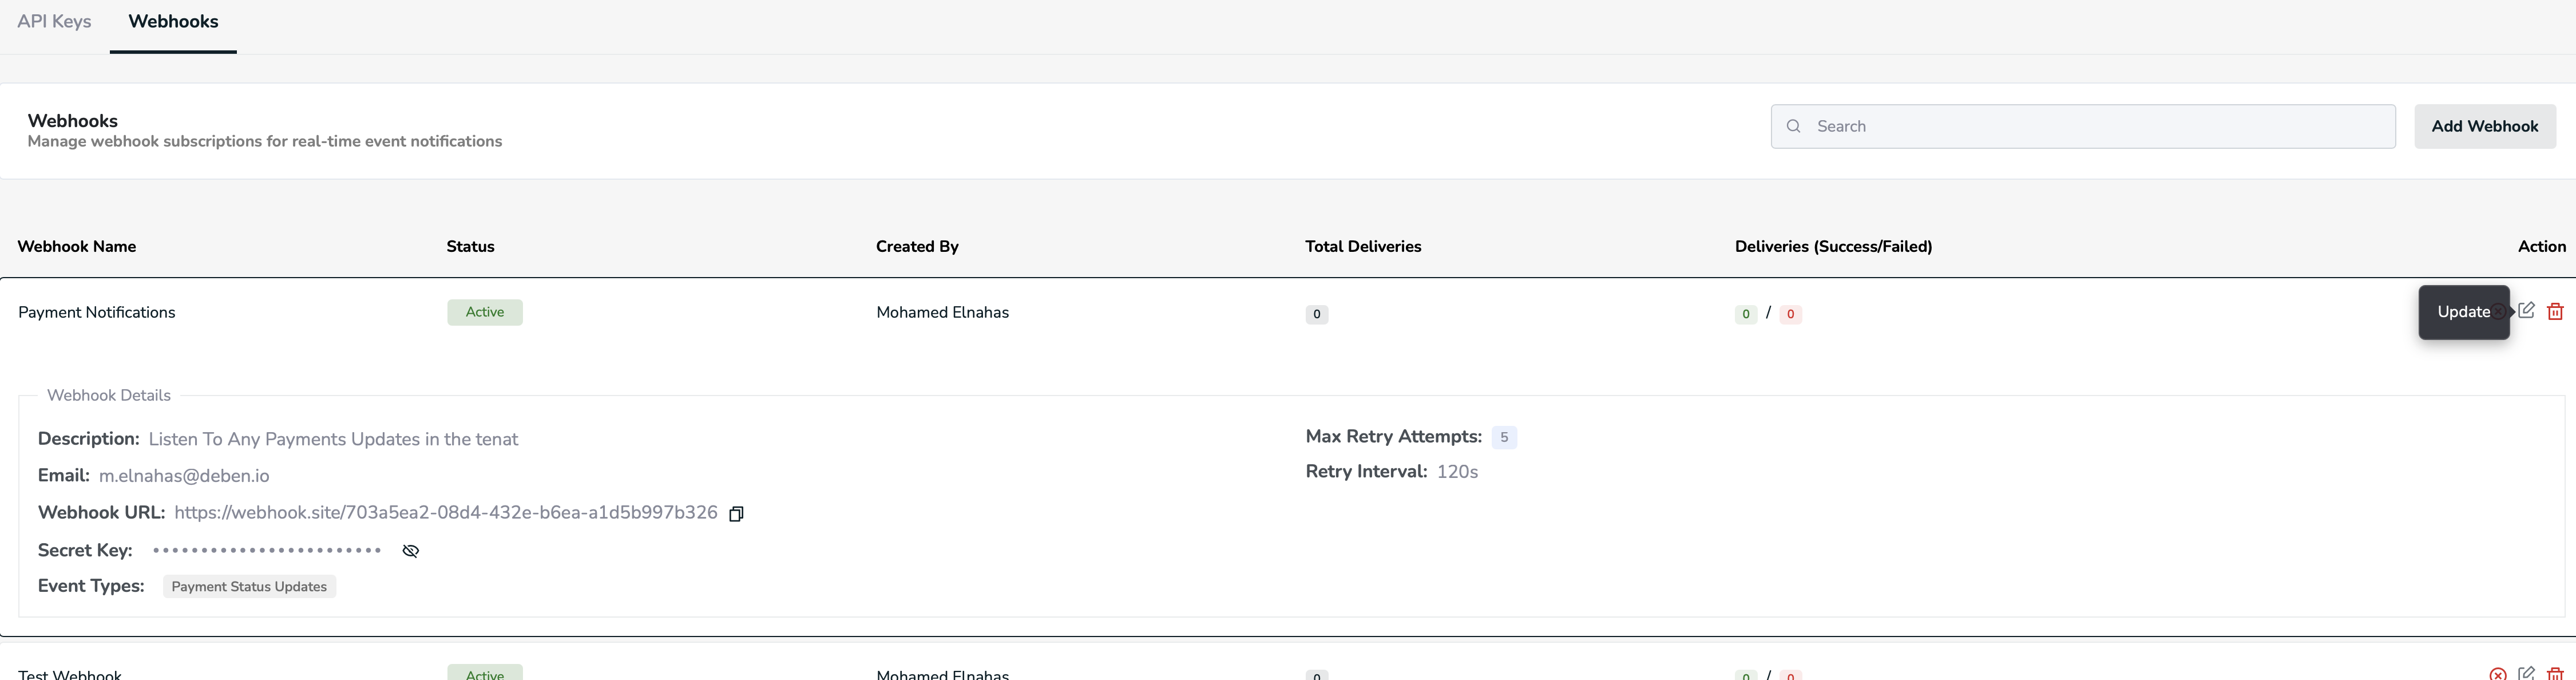Reveal the hidden Secret Key
The height and width of the screenshot is (680, 2576).
coord(410,551)
